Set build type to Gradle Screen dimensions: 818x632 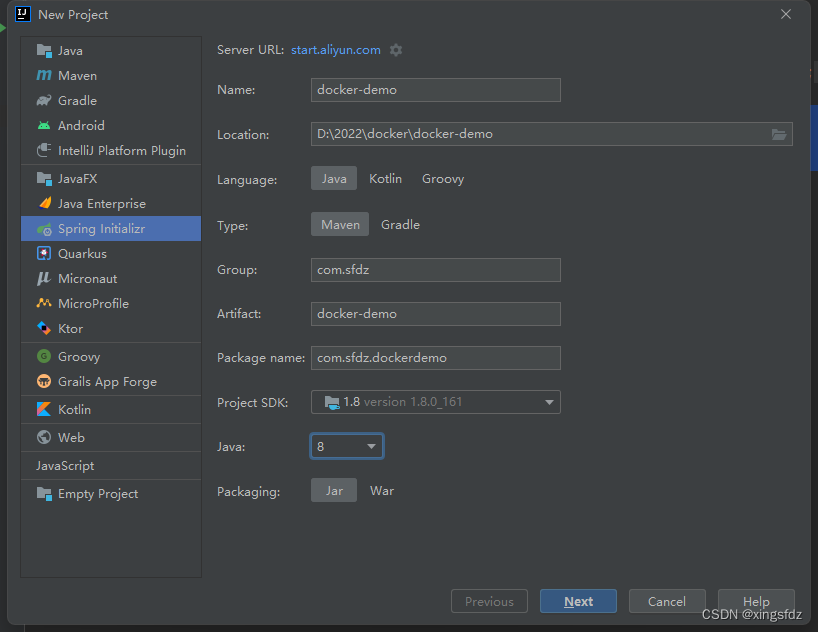coord(400,224)
